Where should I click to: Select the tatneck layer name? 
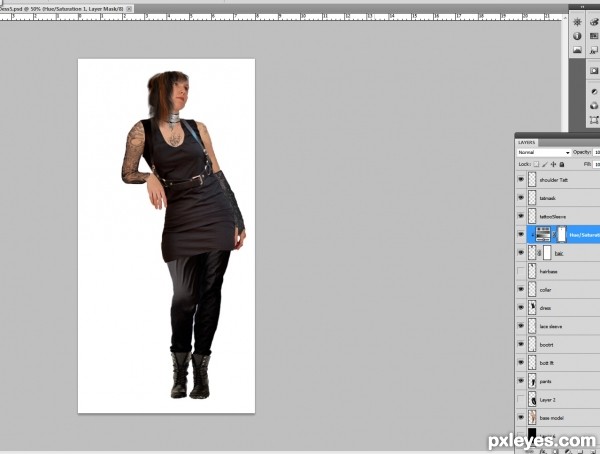click(x=547, y=198)
